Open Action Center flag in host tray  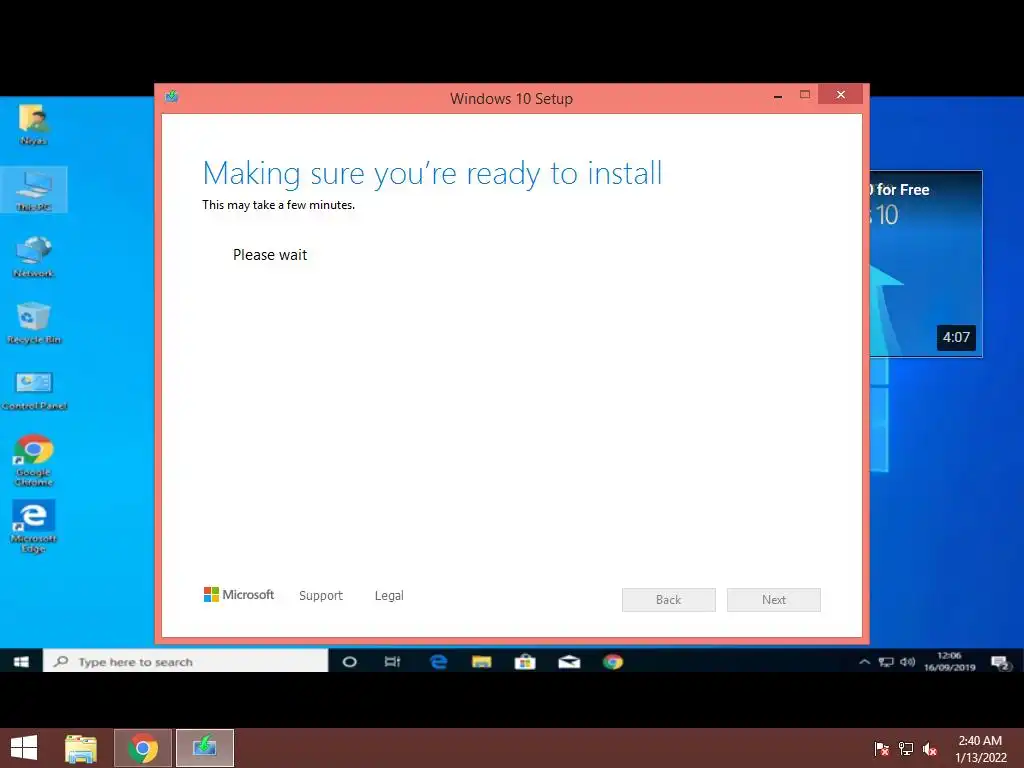pos(882,748)
